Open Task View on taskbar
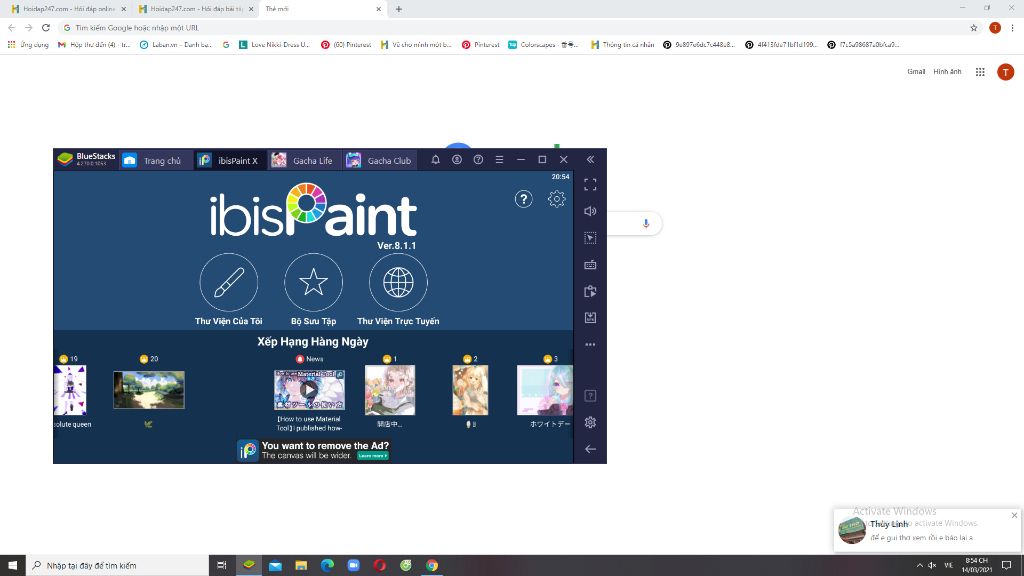Viewport: 1024px width, 576px height. (222, 566)
